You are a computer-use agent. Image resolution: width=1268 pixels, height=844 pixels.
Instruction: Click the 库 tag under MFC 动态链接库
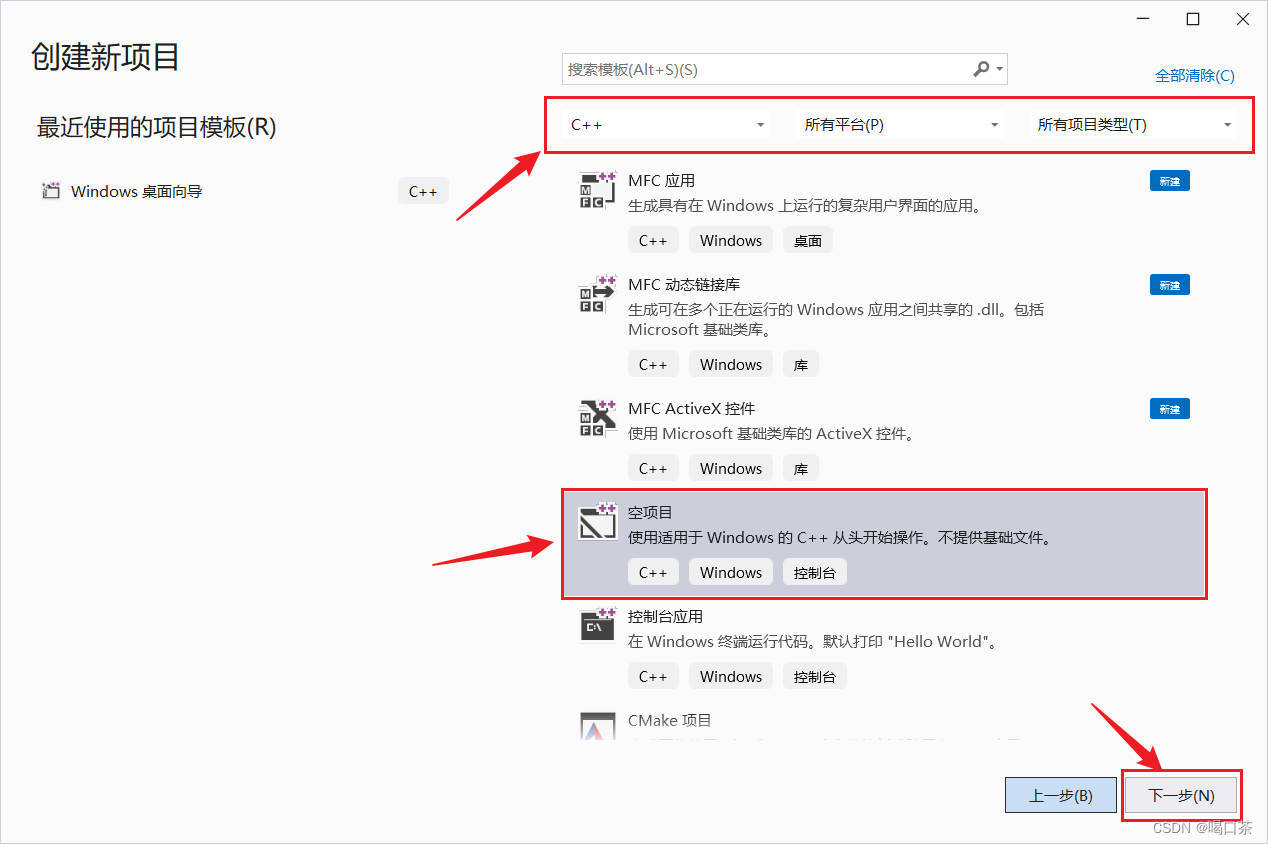(801, 364)
